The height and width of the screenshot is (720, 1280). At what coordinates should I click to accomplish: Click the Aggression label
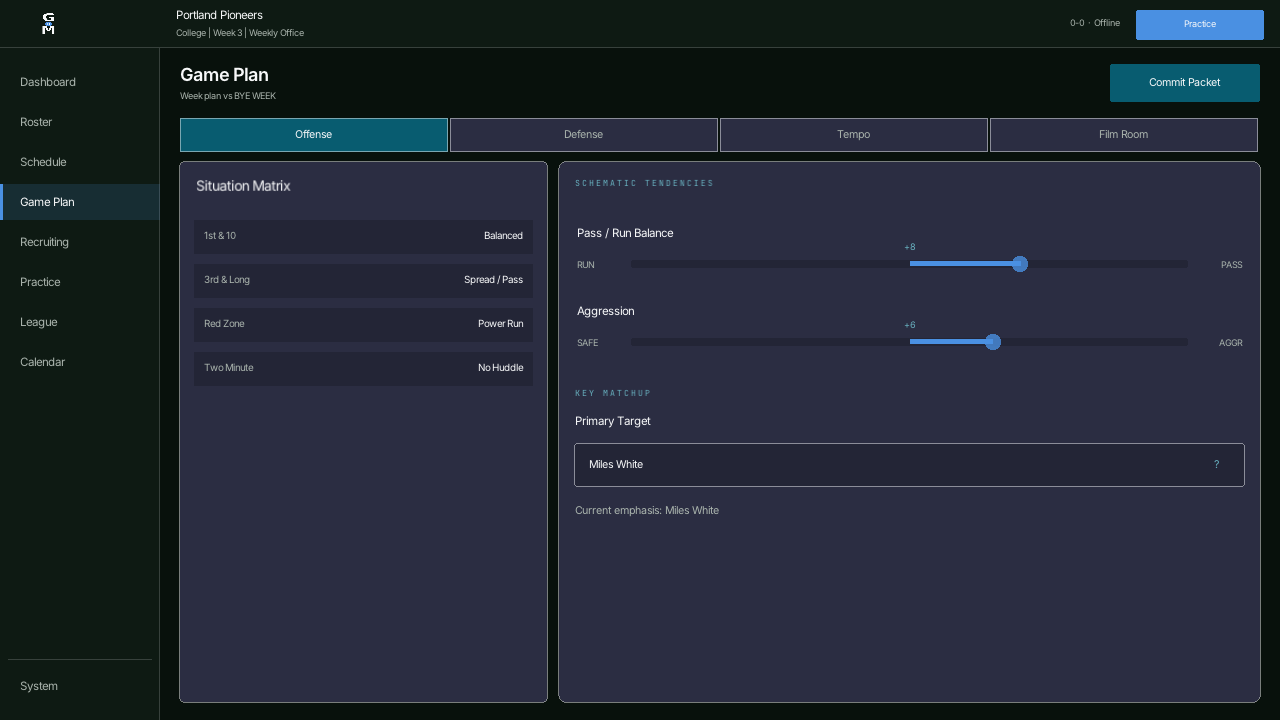click(x=606, y=311)
